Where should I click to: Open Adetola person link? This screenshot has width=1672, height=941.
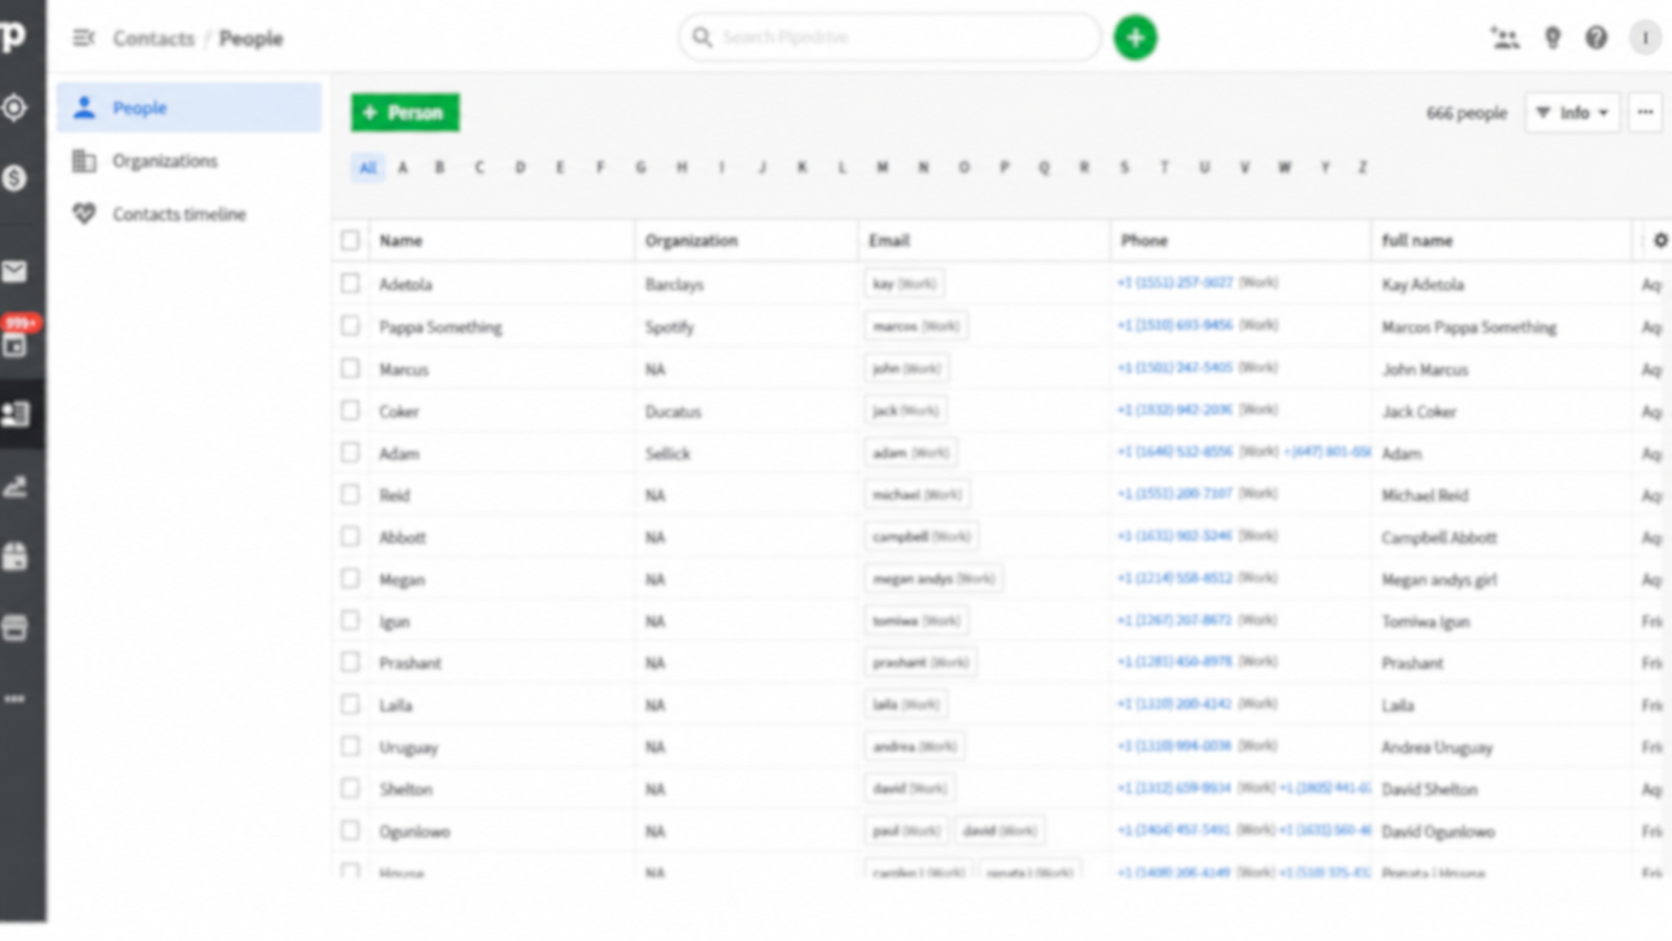405,284
